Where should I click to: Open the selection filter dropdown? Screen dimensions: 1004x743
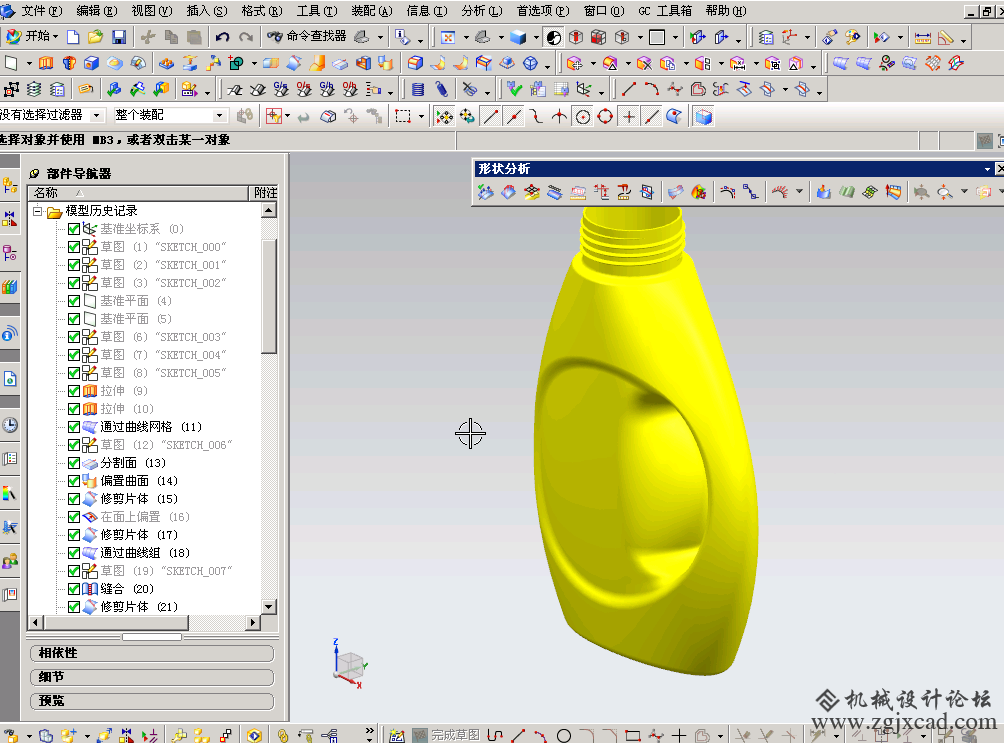click(x=97, y=115)
